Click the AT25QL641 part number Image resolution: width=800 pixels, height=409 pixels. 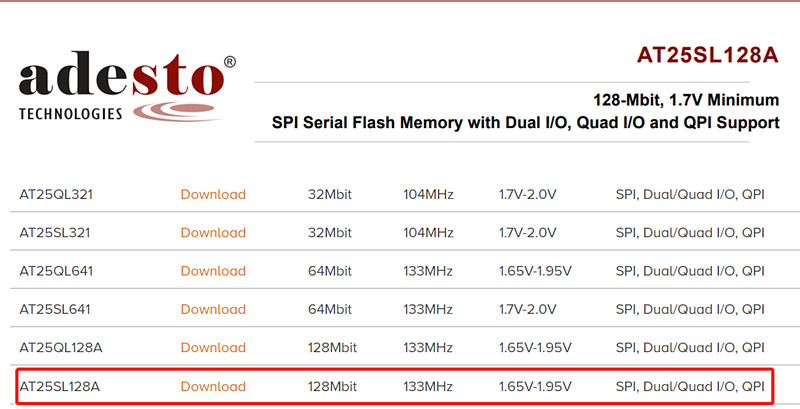pos(56,271)
